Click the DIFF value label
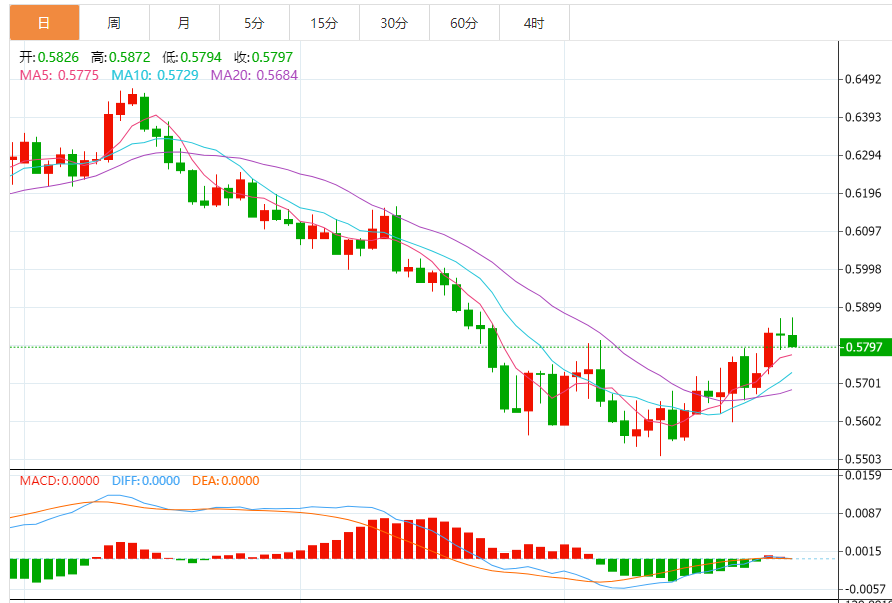The width and height of the screenshot is (892, 603). coord(146,481)
